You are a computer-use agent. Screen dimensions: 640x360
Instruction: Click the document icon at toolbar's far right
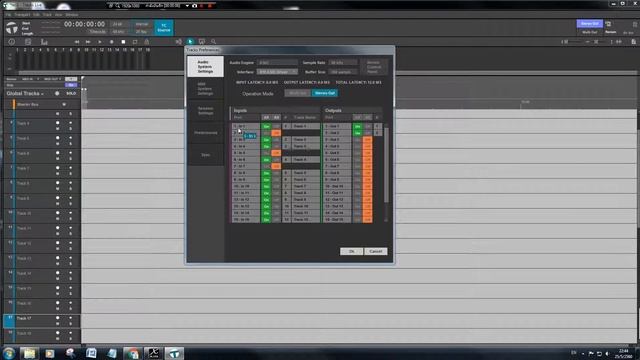pyautogui.click(x=633, y=42)
